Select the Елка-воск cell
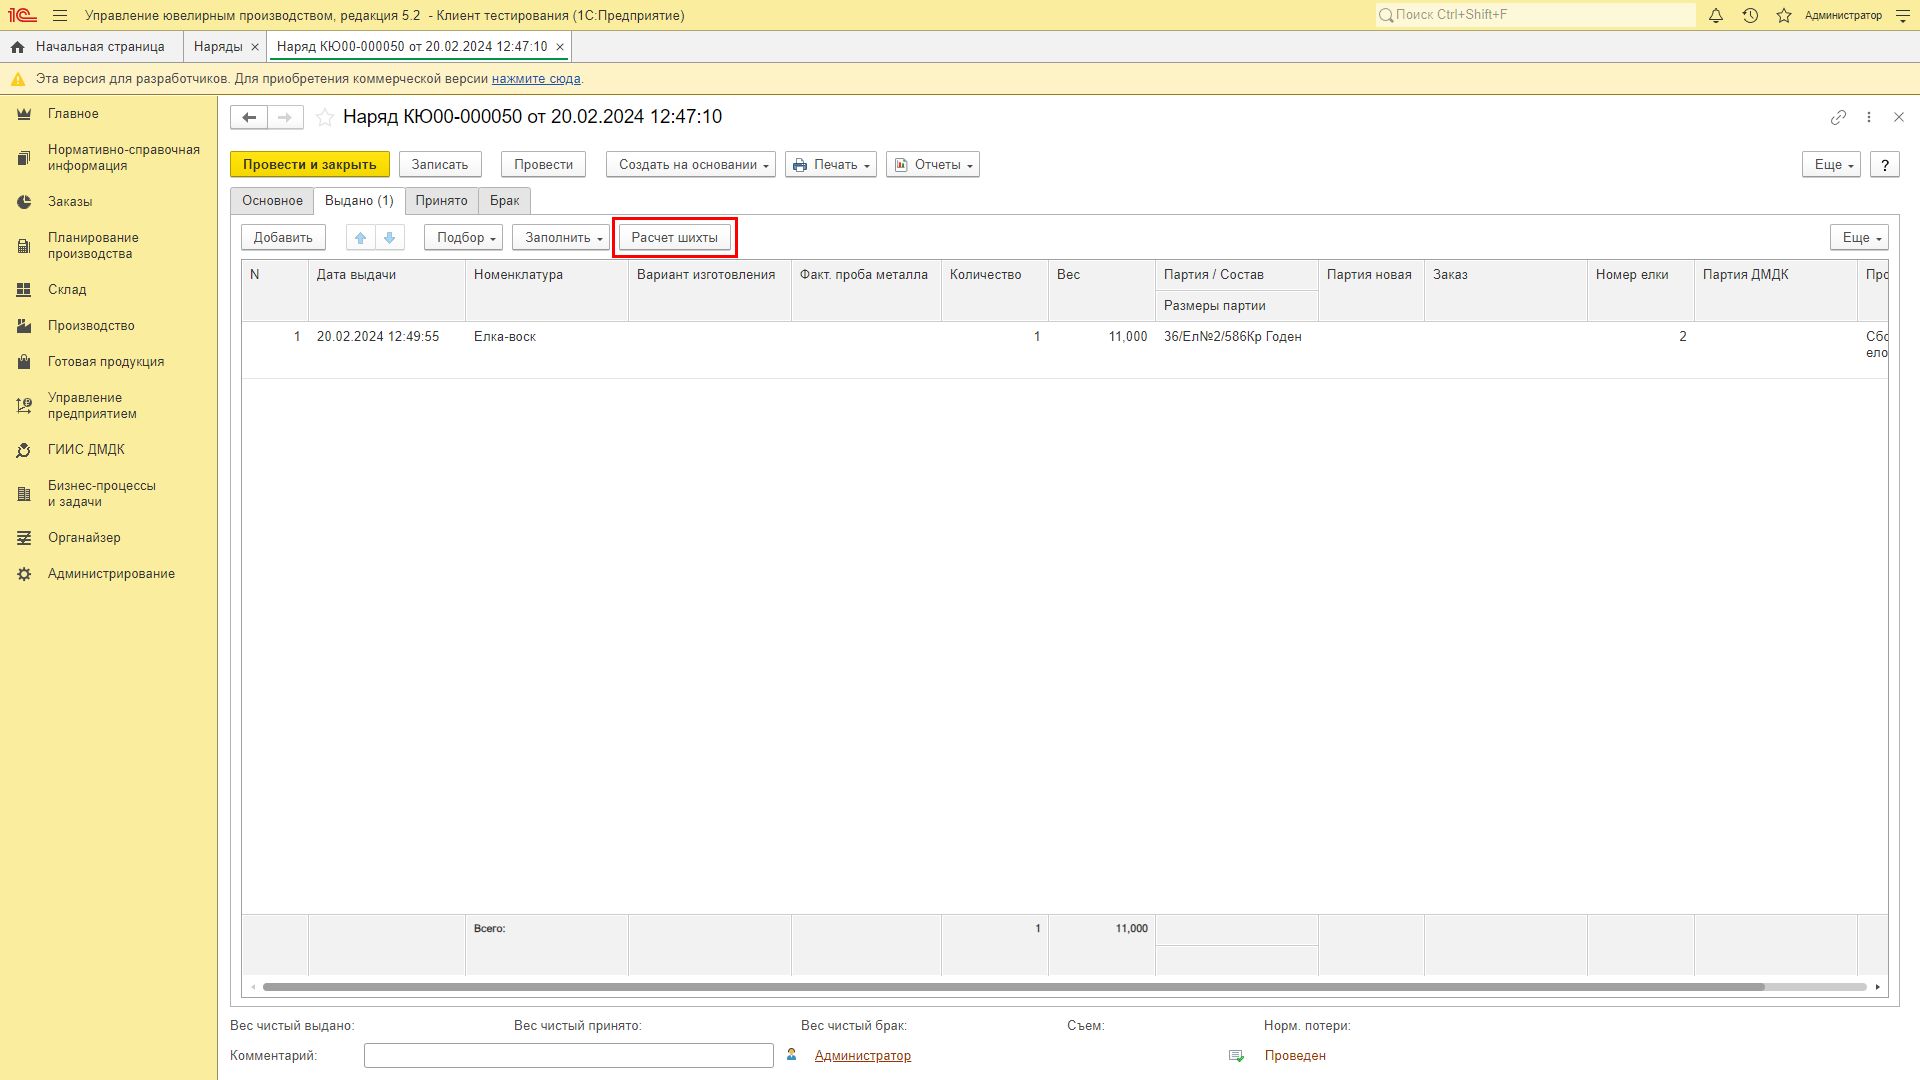The width and height of the screenshot is (1920, 1080). pos(547,337)
